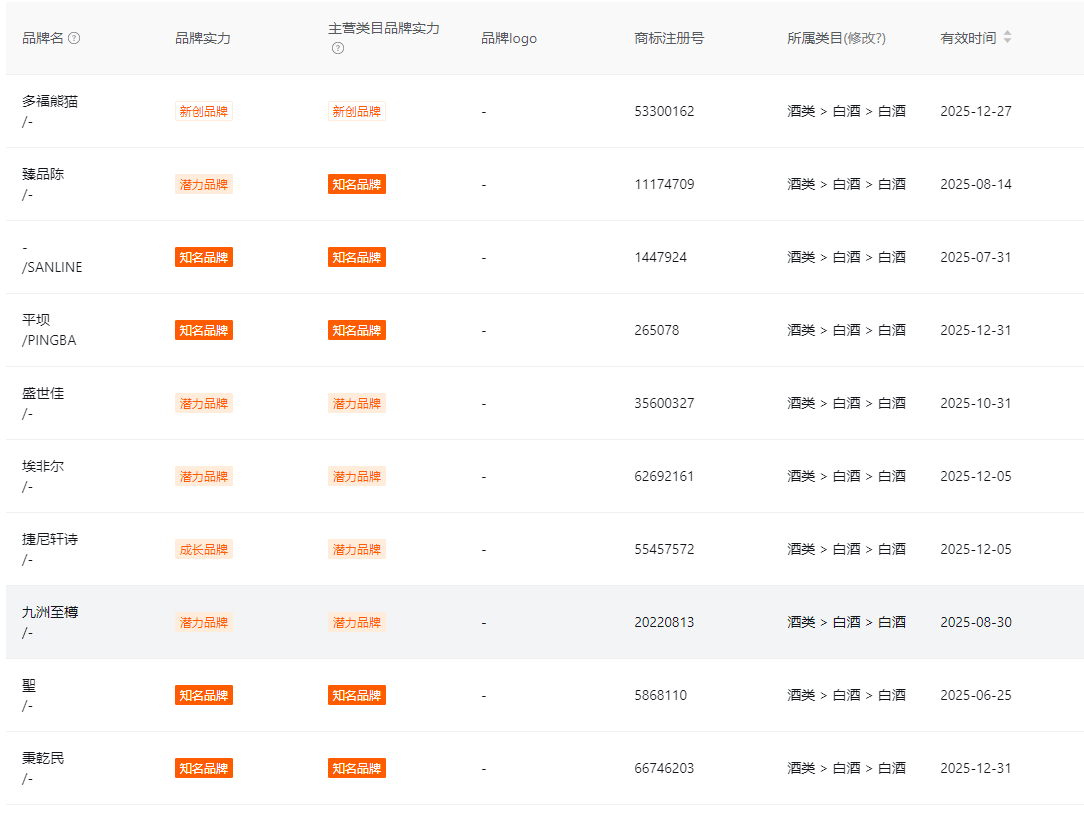The width and height of the screenshot is (1084, 816).
Task: Click the 品牌logo column header
Action: [x=509, y=38]
